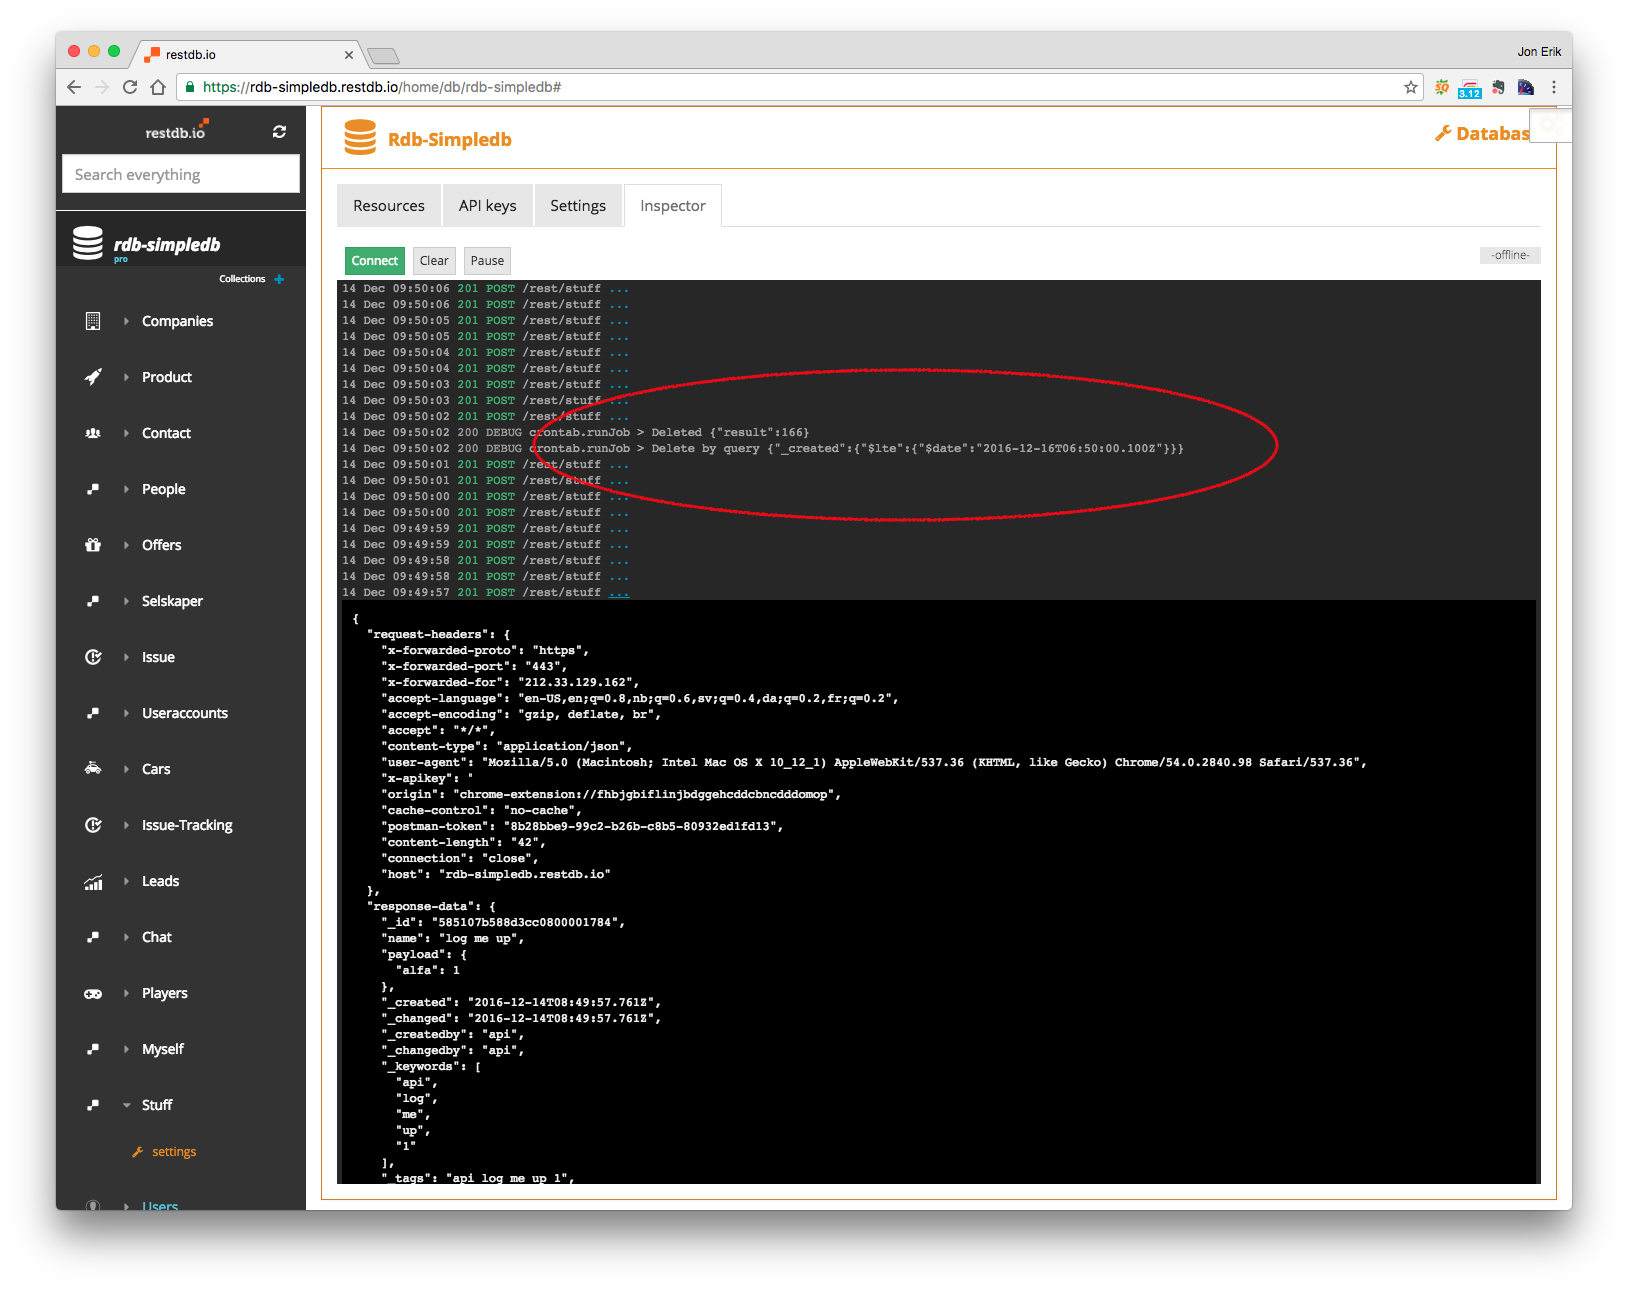Open the Issue-Tracking collection
Screen dimensions: 1628x1290
click(x=187, y=825)
